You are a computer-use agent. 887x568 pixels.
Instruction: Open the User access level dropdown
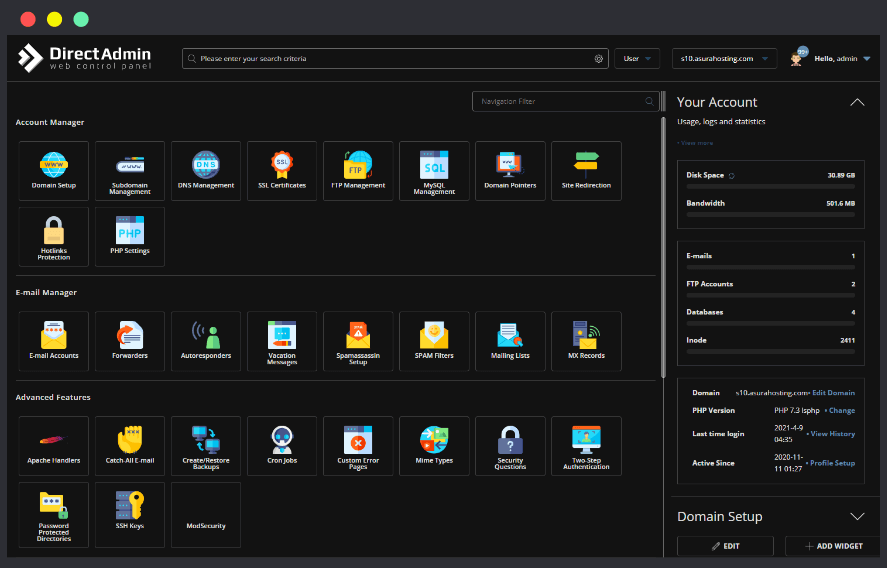637,59
